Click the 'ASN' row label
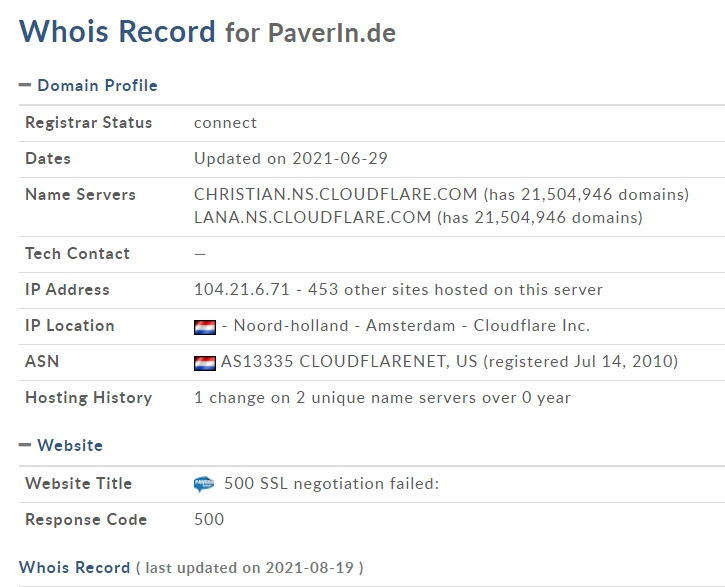The height and width of the screenshot is (587, 725). 42,361
